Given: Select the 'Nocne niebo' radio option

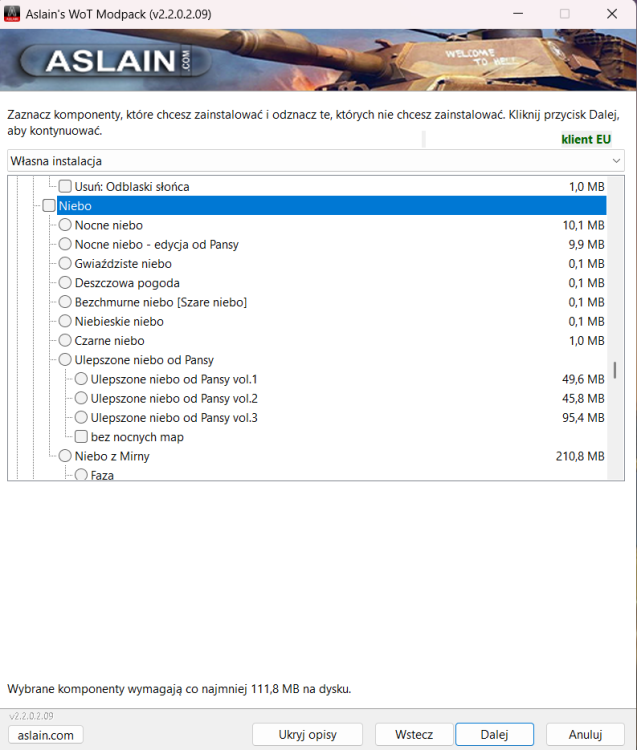Looking at the screenshot, I should point(65,225).
